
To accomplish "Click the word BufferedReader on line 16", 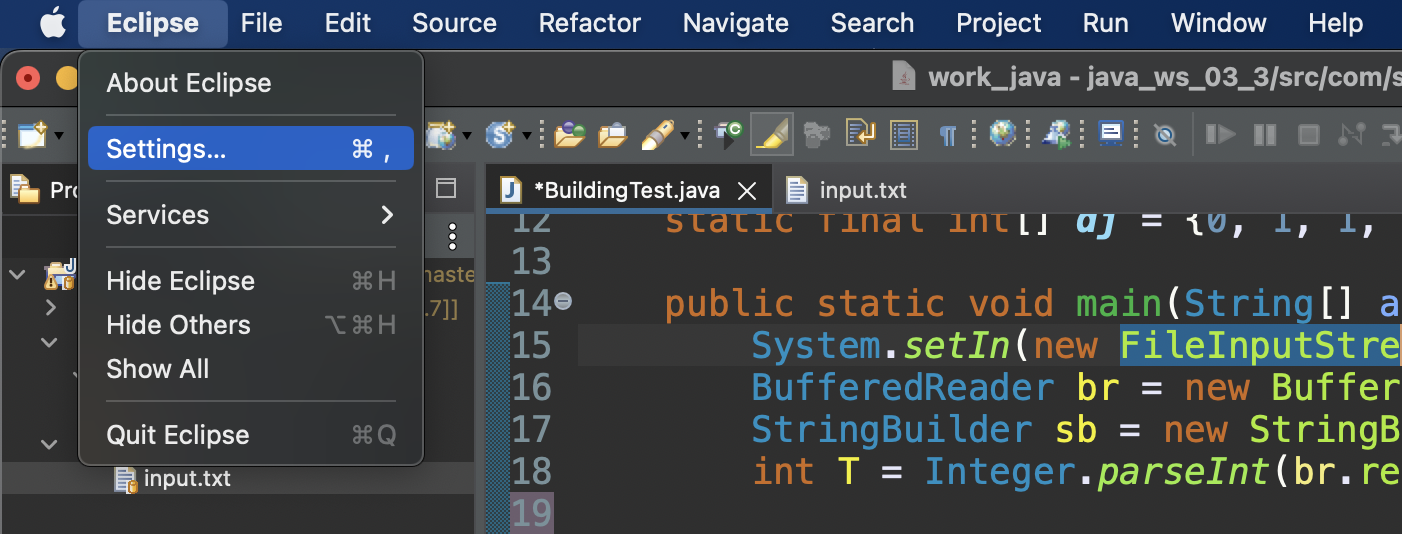I will (903, 387).
